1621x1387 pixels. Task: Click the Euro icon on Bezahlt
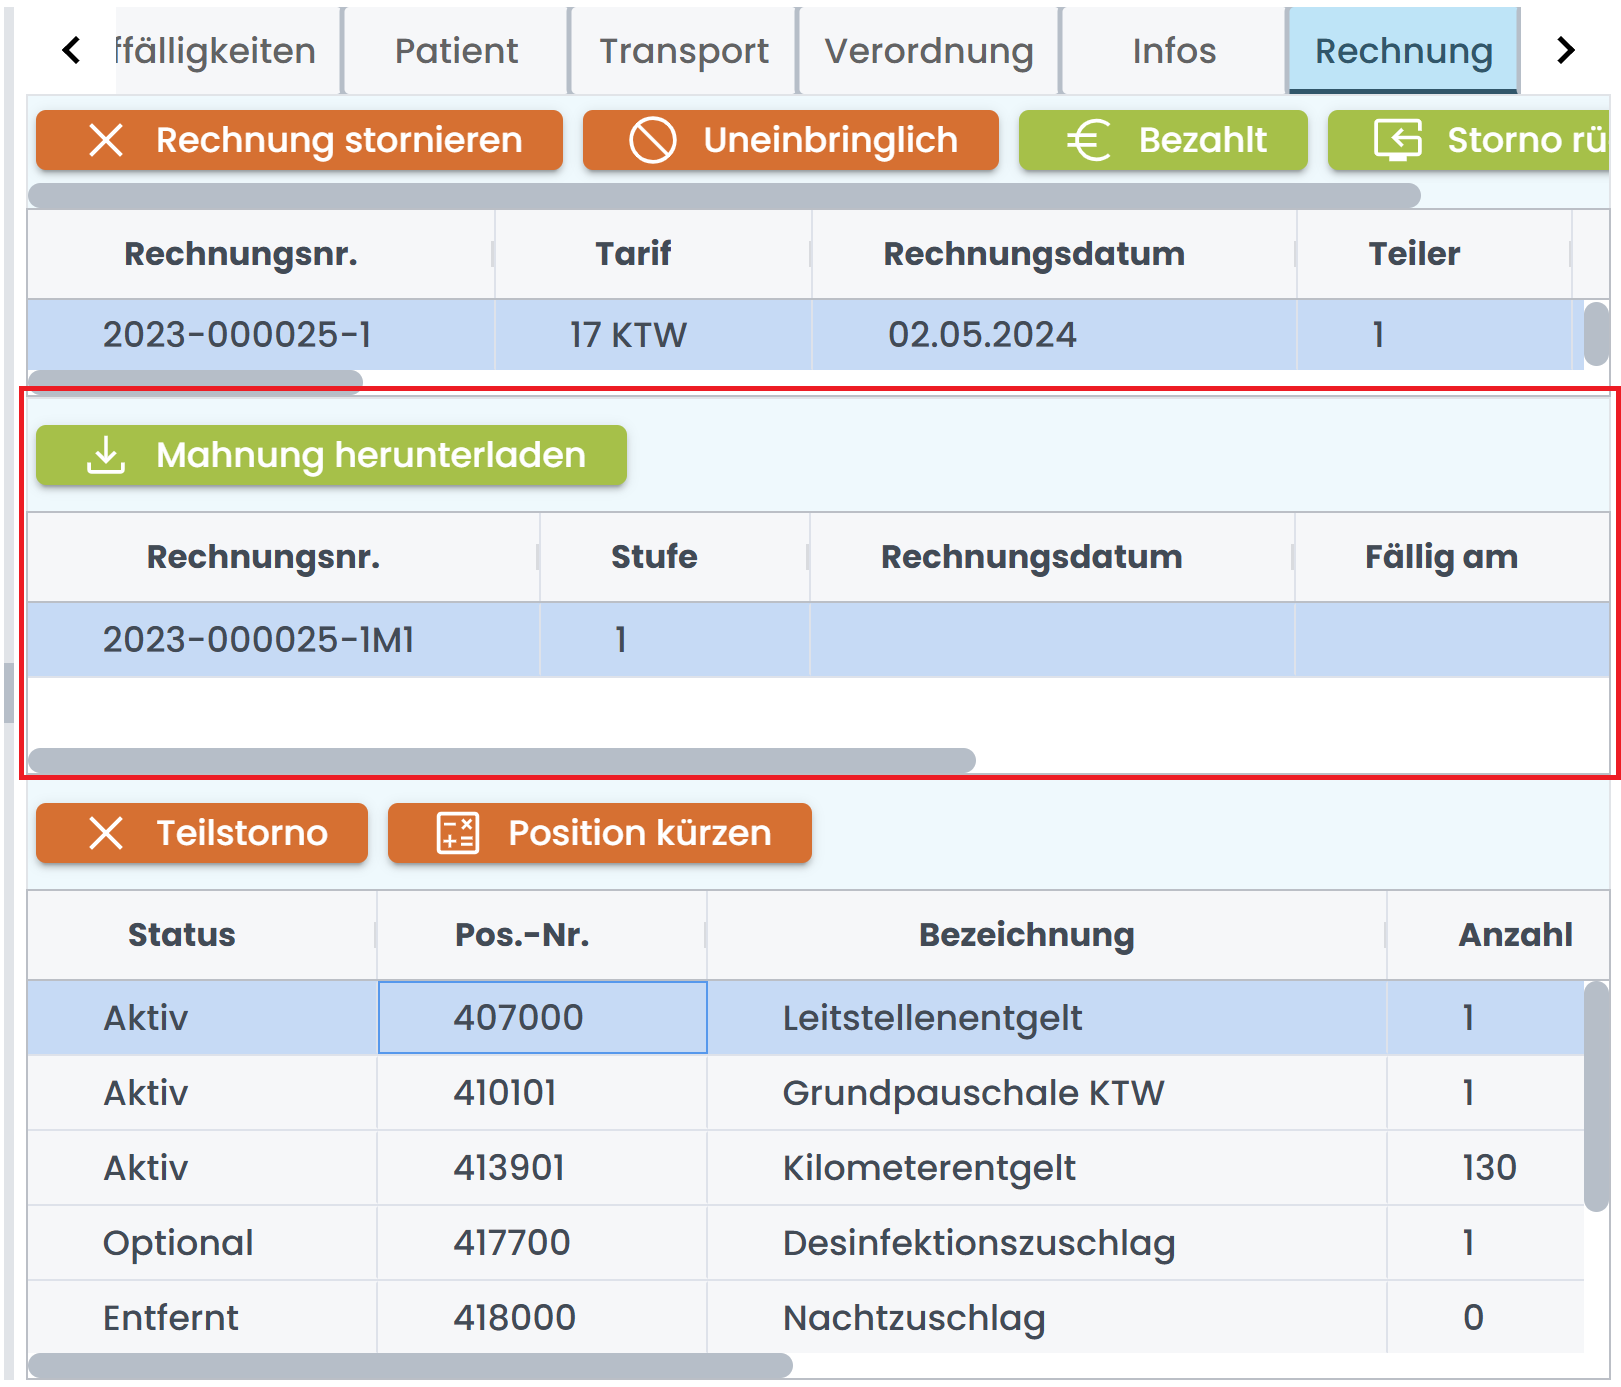click(1088, 140)
